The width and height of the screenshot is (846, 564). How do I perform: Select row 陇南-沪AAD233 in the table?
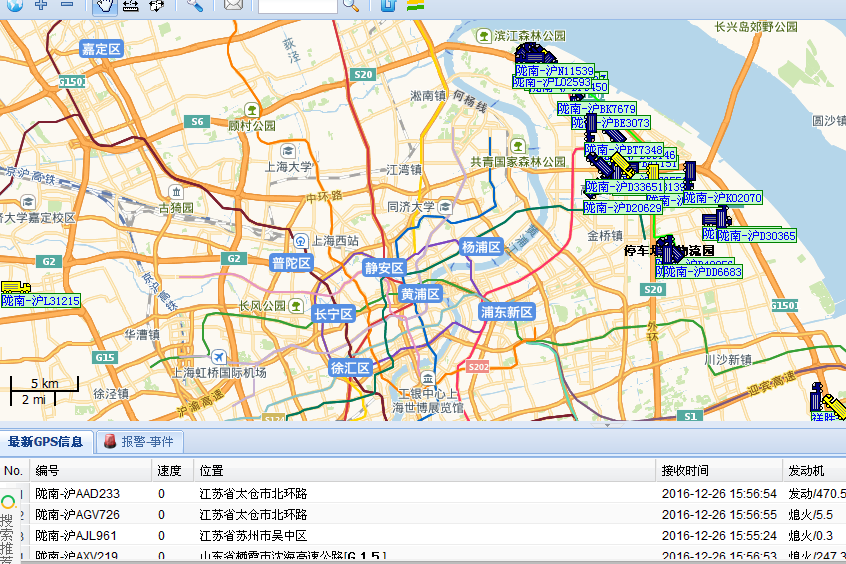tap(78, 493)
